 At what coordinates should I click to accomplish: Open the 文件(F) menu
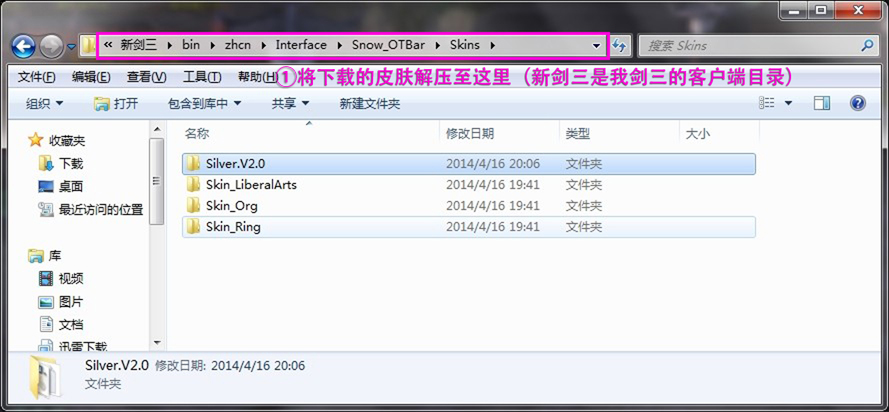36,77
